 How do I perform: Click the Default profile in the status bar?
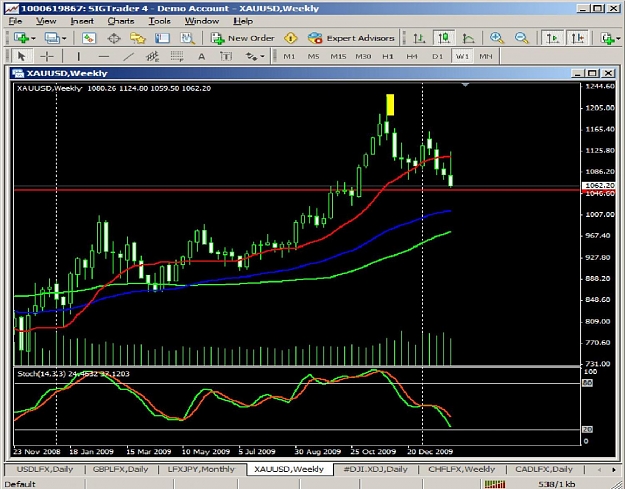pyautogui.click(x=20, y=484)
